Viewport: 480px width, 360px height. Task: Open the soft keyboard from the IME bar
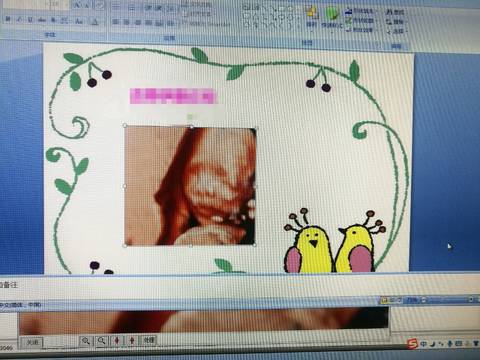click(x=458, y=343)
